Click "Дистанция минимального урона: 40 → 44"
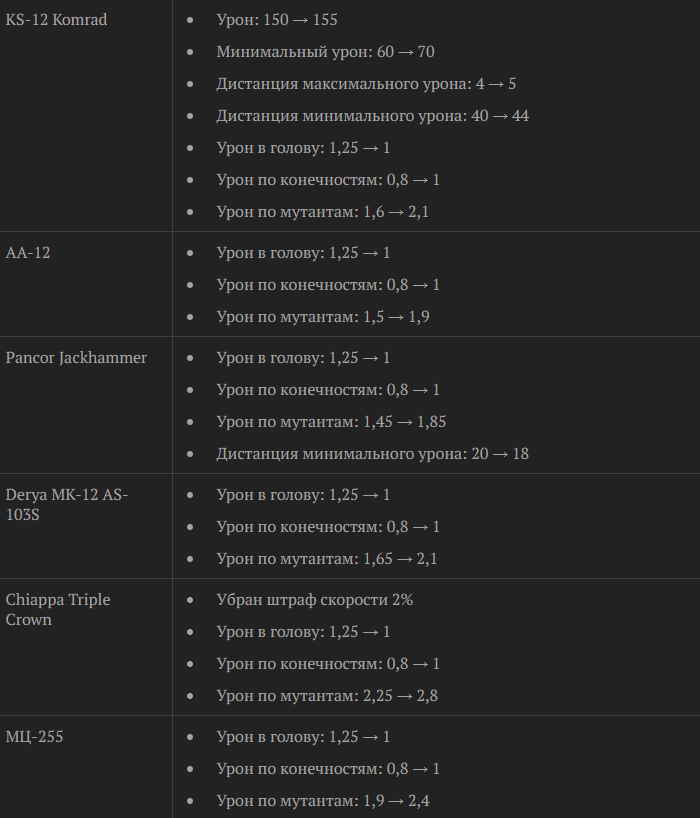 372,116
